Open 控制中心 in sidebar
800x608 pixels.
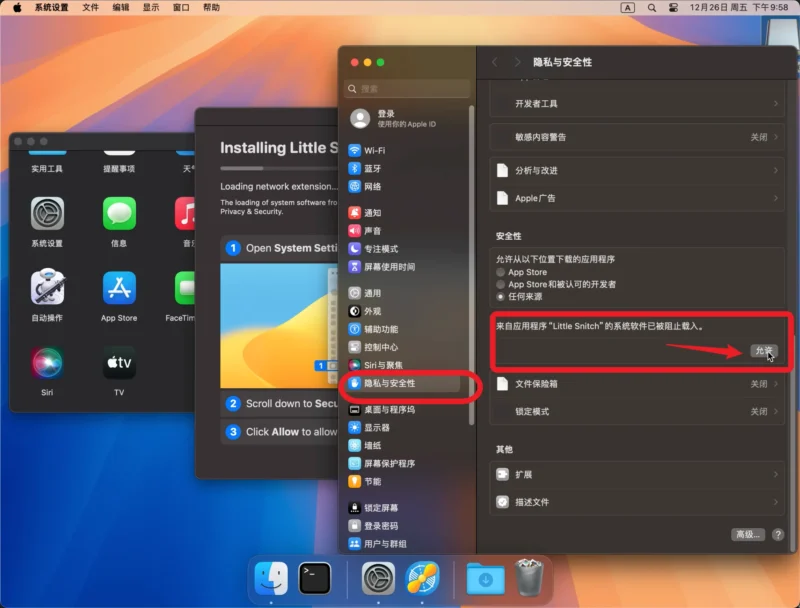coord(380,347)
